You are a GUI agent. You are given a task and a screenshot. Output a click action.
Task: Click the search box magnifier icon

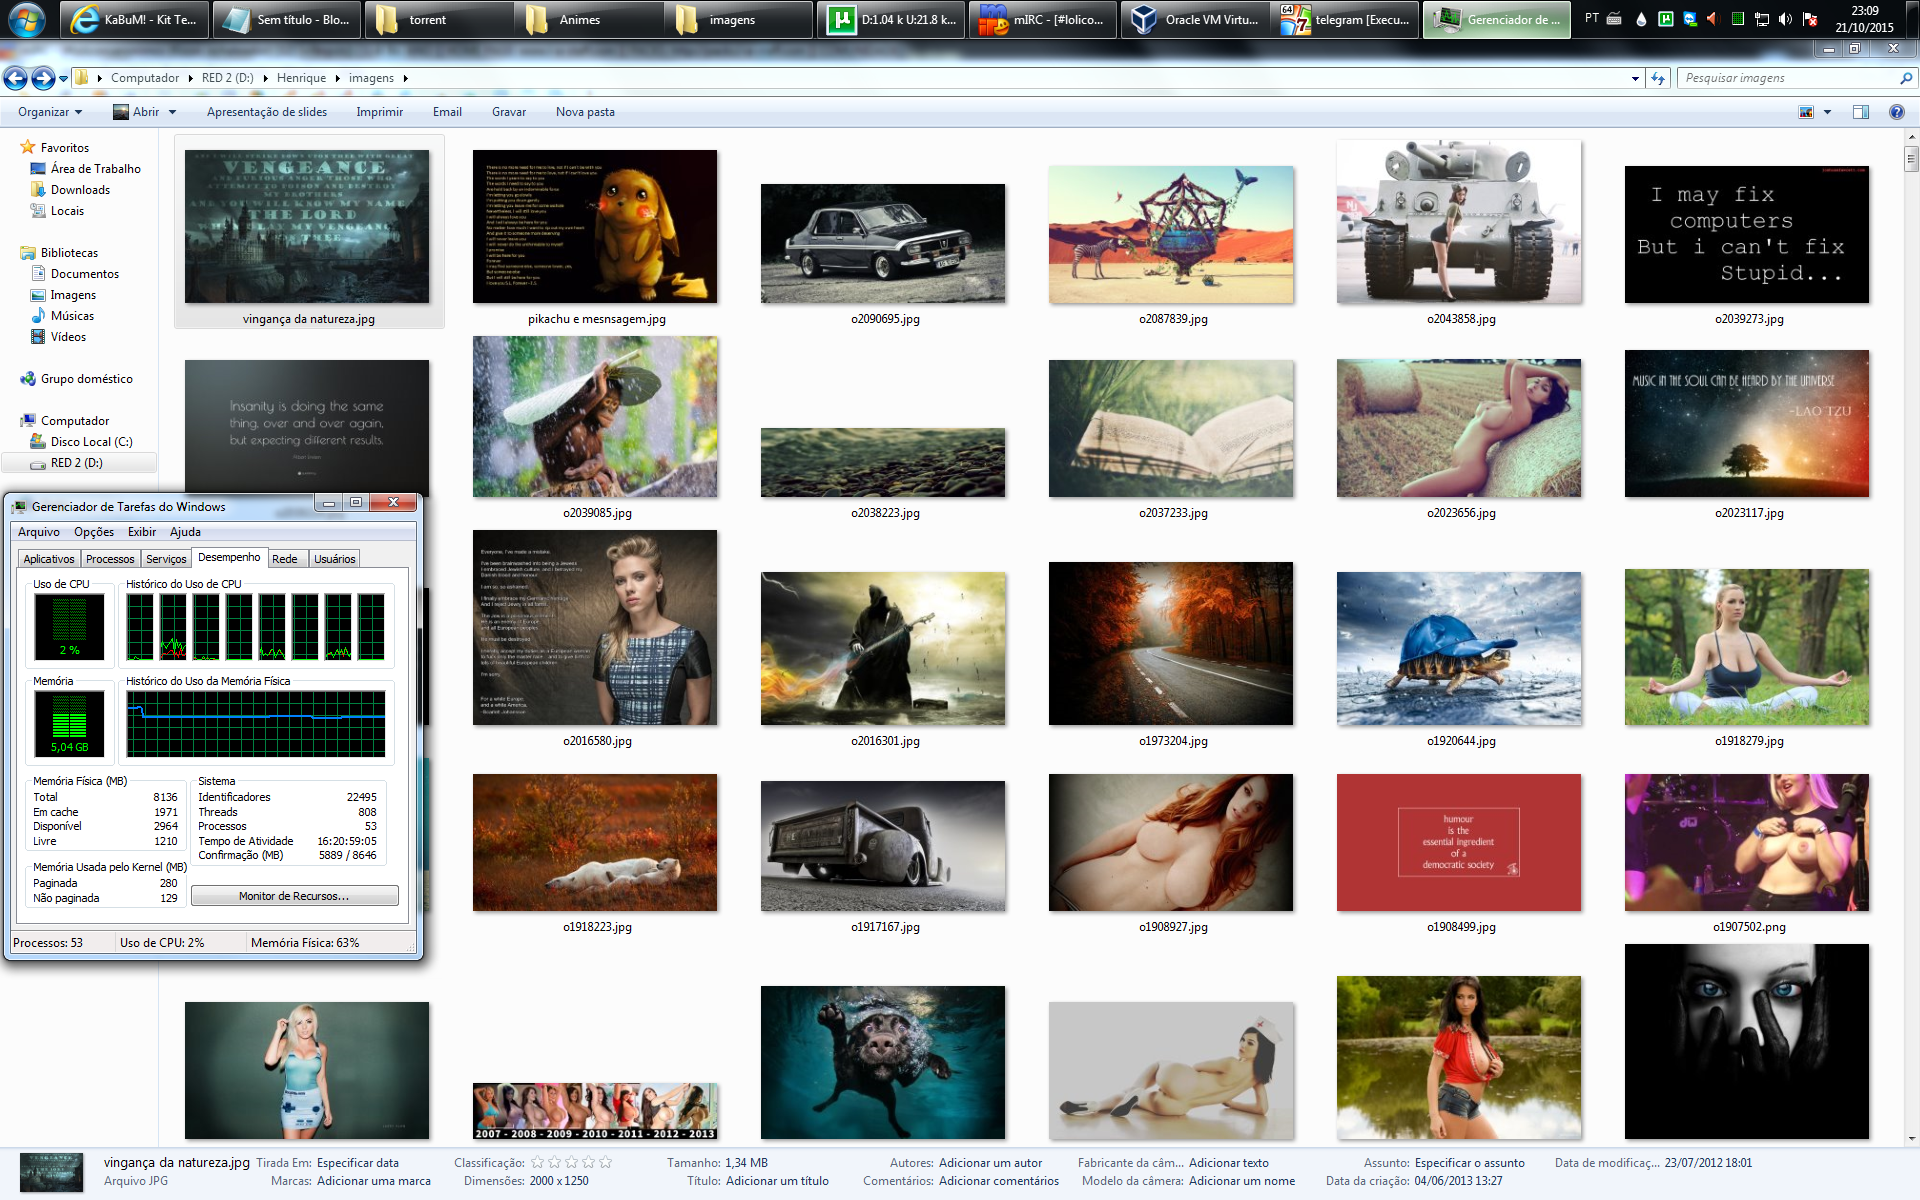click(1905, 78)
